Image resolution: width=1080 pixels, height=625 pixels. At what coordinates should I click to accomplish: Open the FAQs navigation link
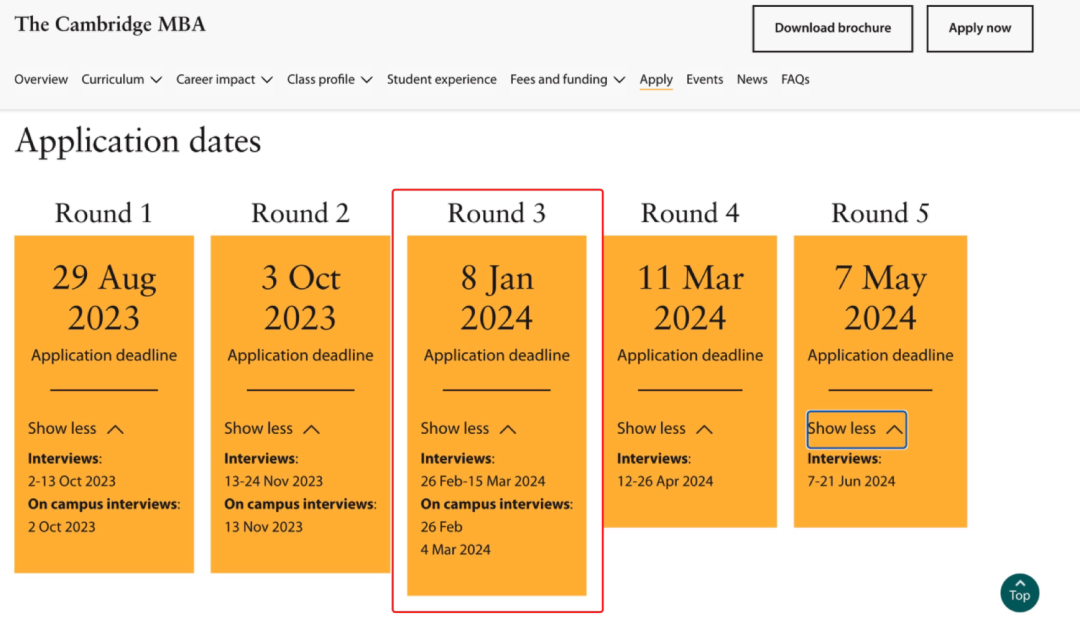pos(795,79)
